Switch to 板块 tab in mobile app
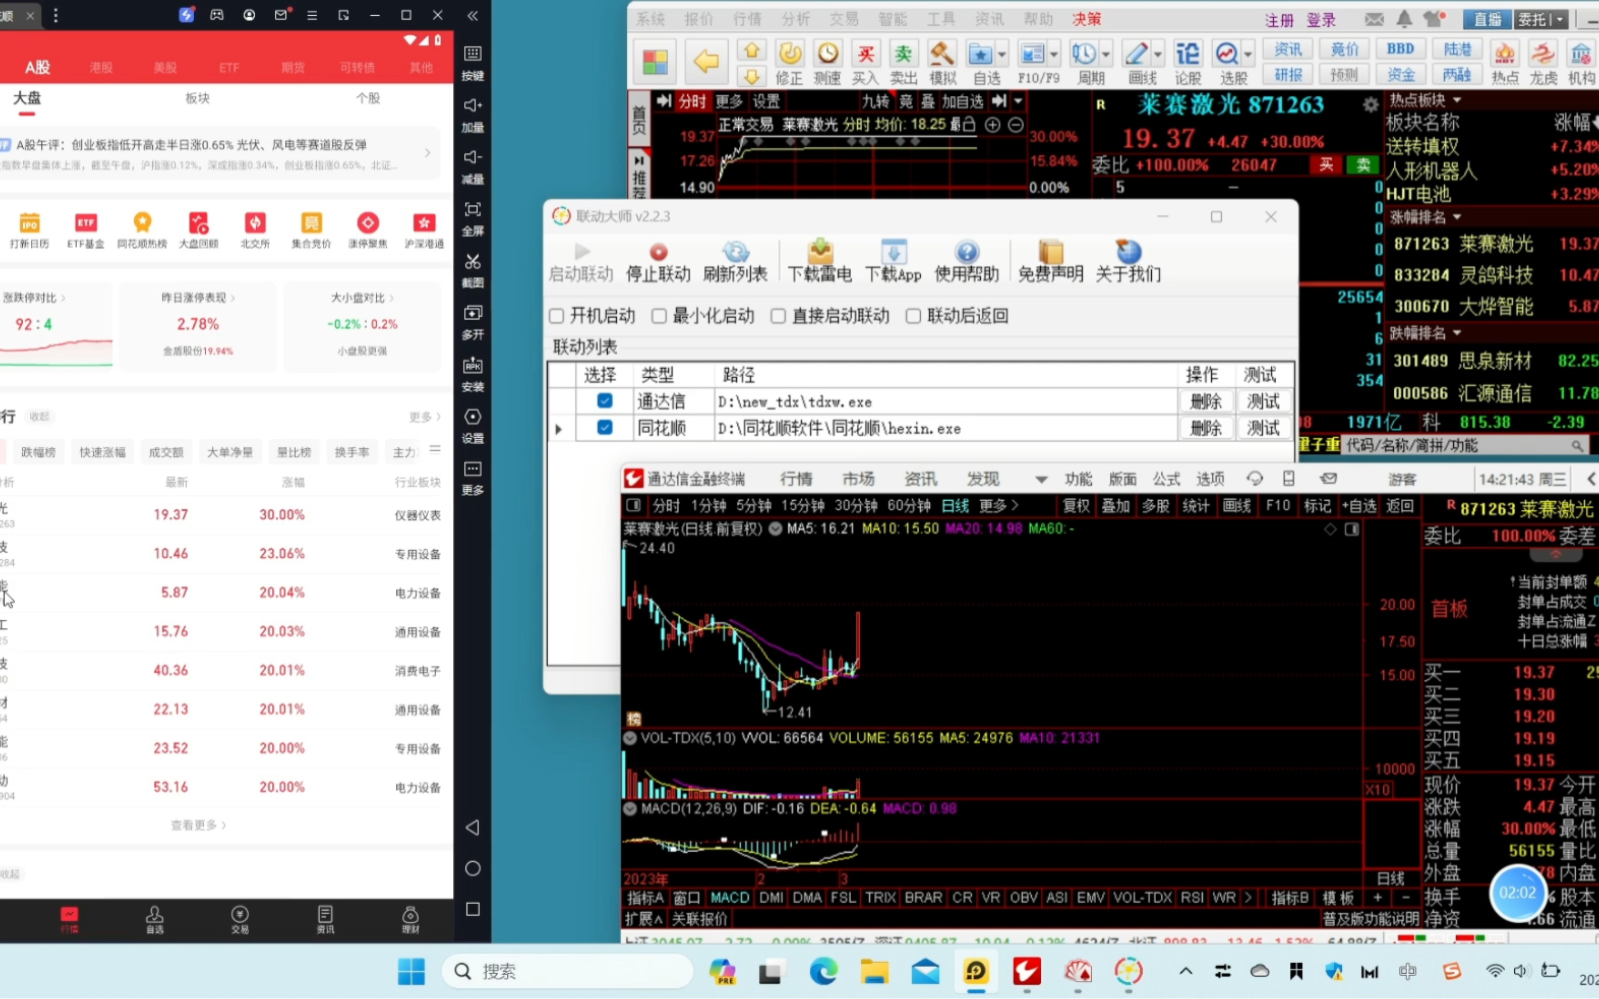Screen dimensions: 1599x999 [x=198, y=98]
